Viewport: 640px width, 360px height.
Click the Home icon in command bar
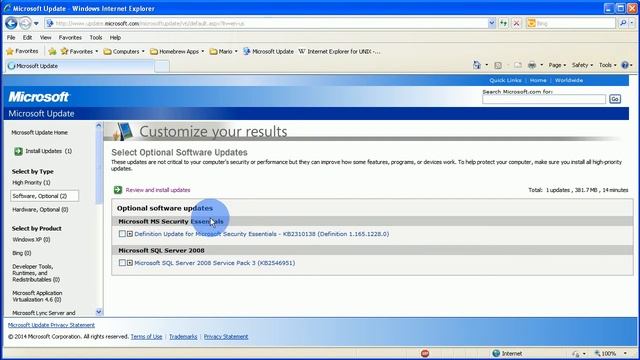[476, 65]
